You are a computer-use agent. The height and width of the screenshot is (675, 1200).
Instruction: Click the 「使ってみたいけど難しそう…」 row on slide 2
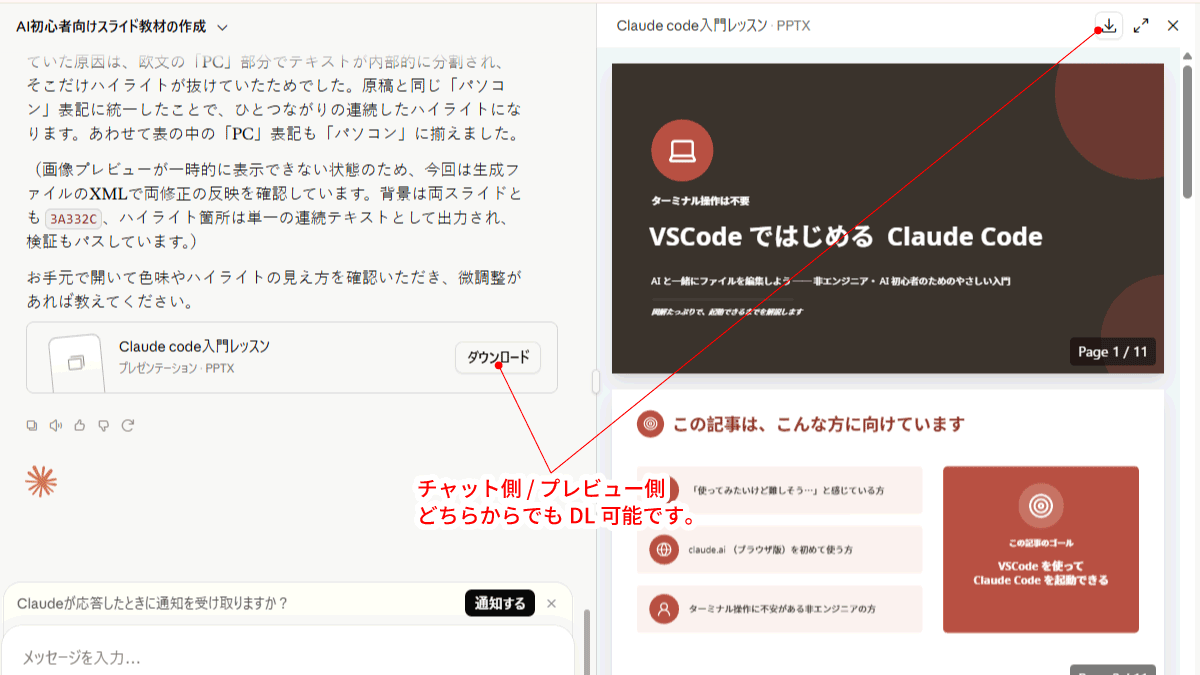coord(780,490)
